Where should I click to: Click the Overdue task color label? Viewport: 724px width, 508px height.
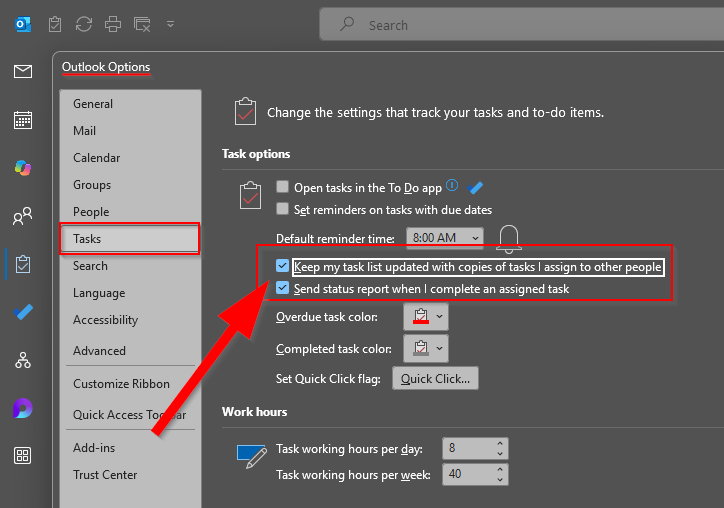click(x=327, y=317)
